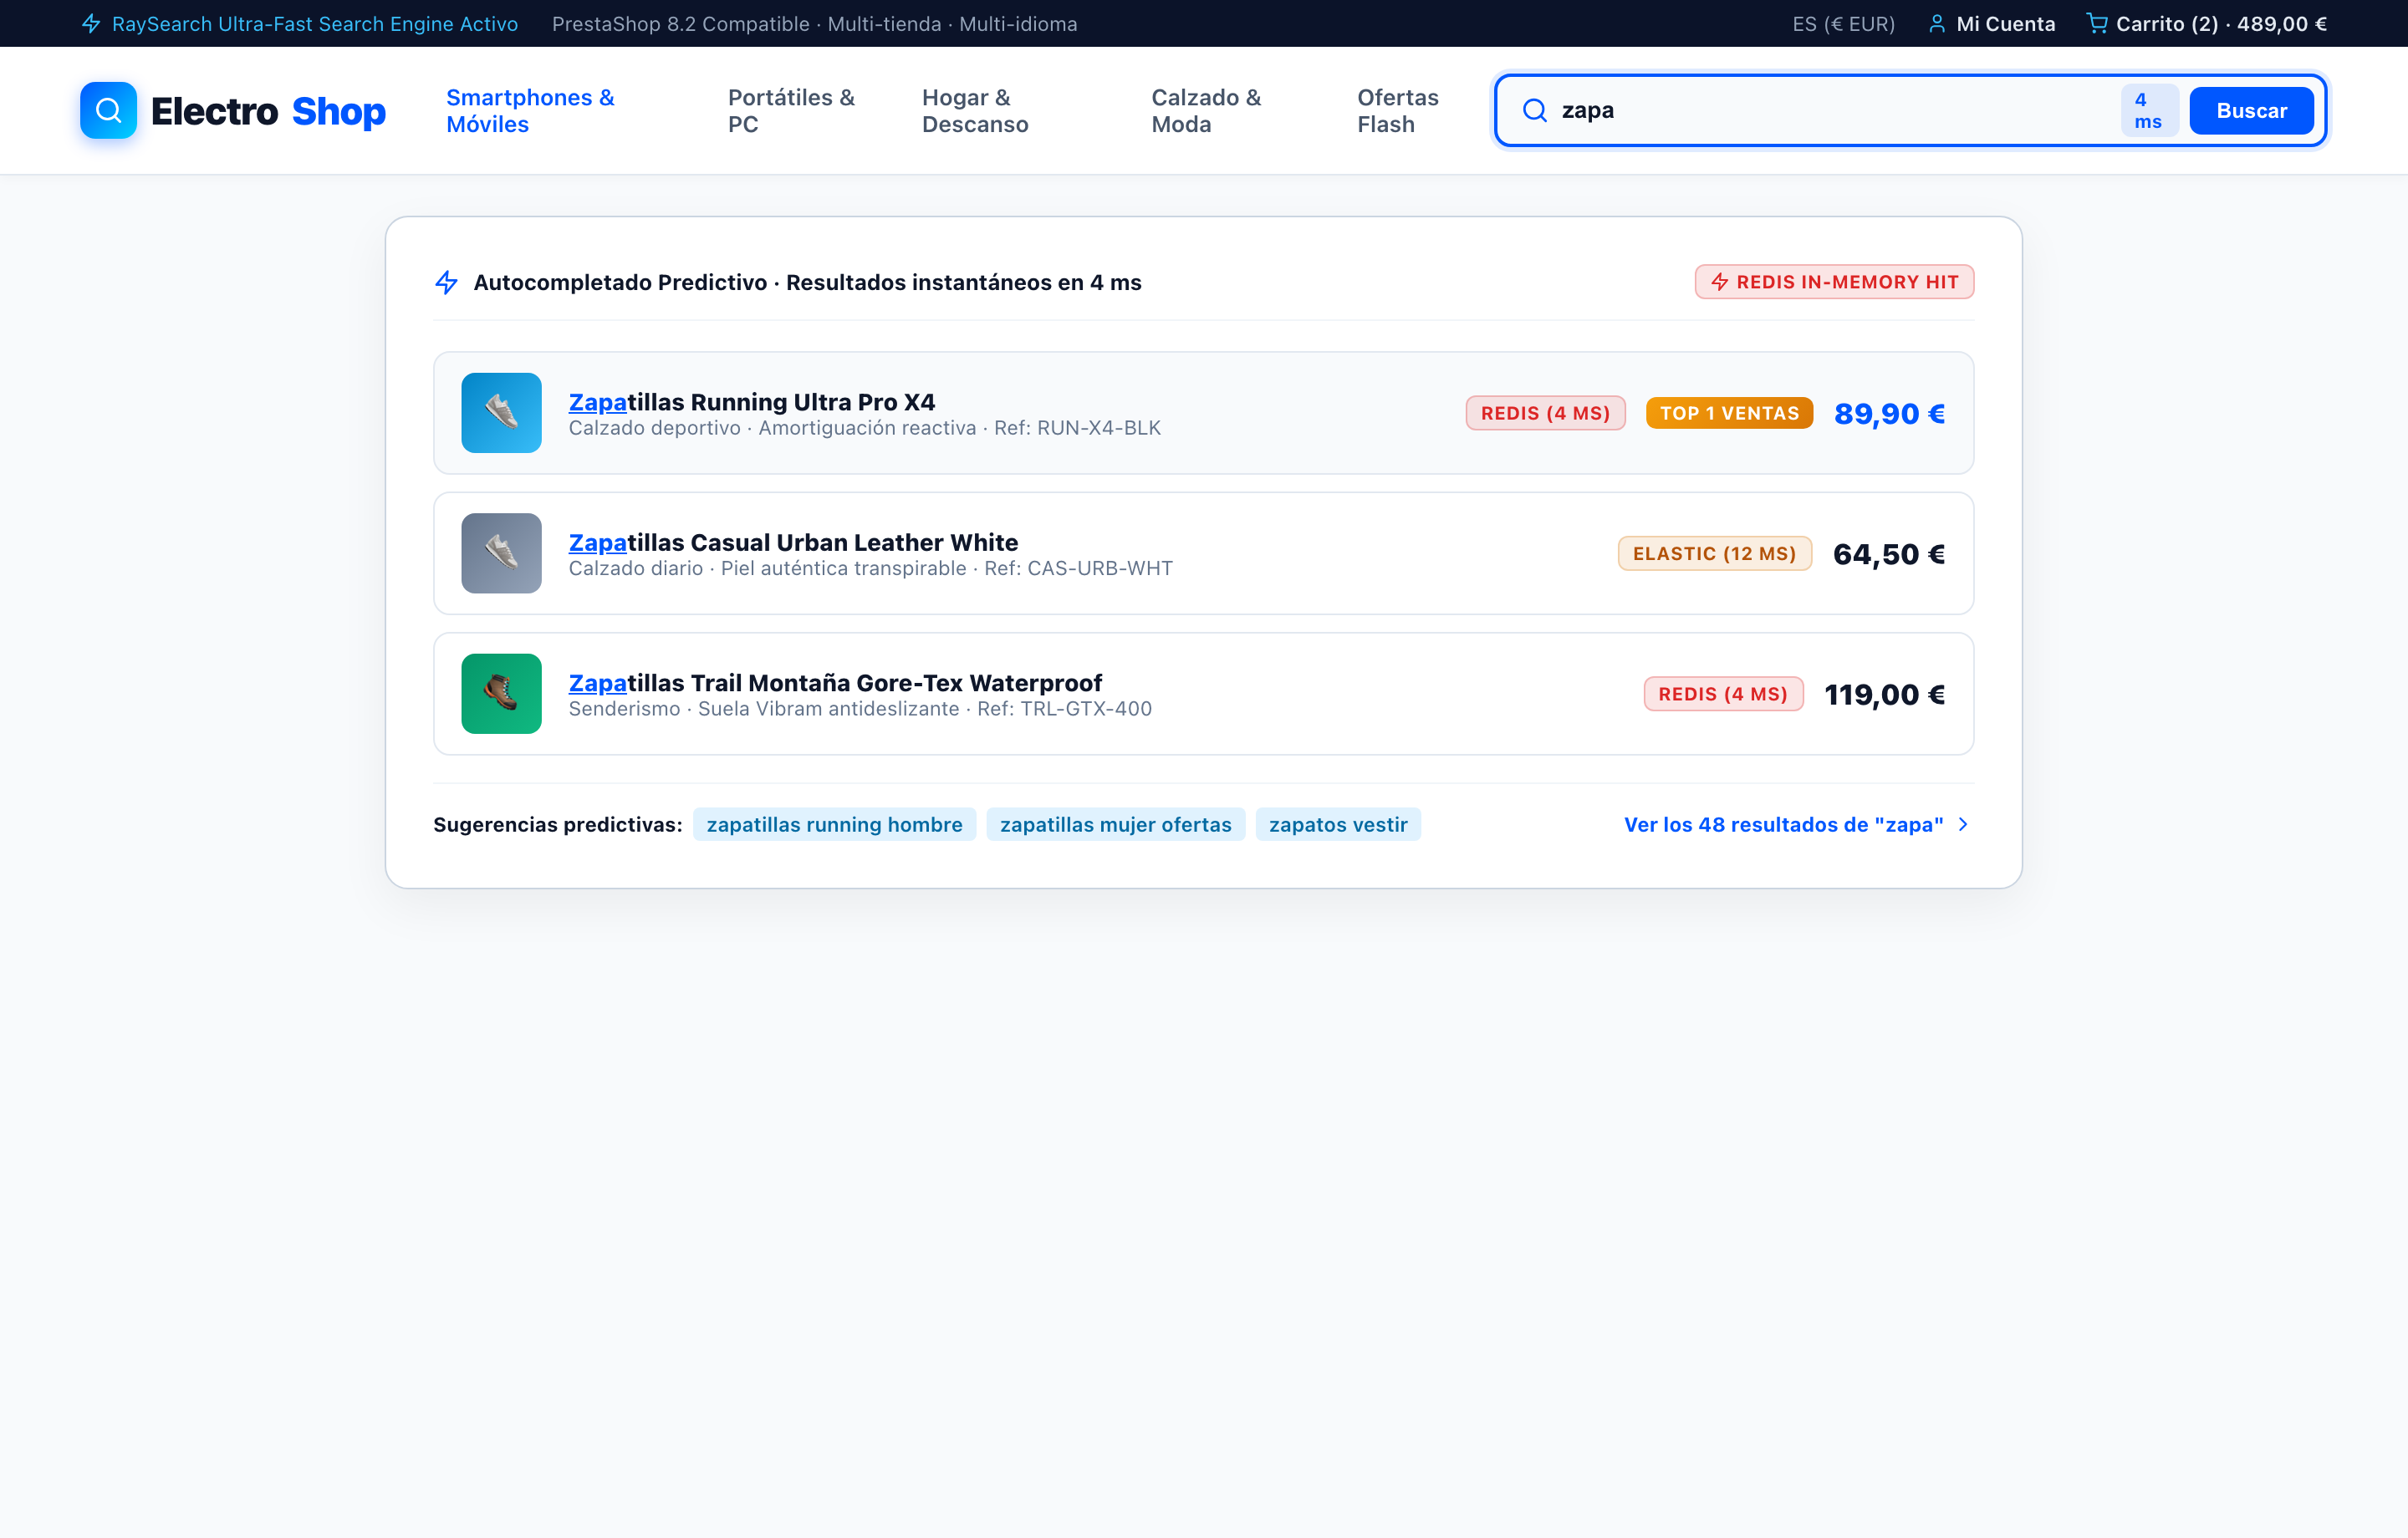
Task: Select suggestion zapatos vestir
Action: click(x=1338, y=824)
